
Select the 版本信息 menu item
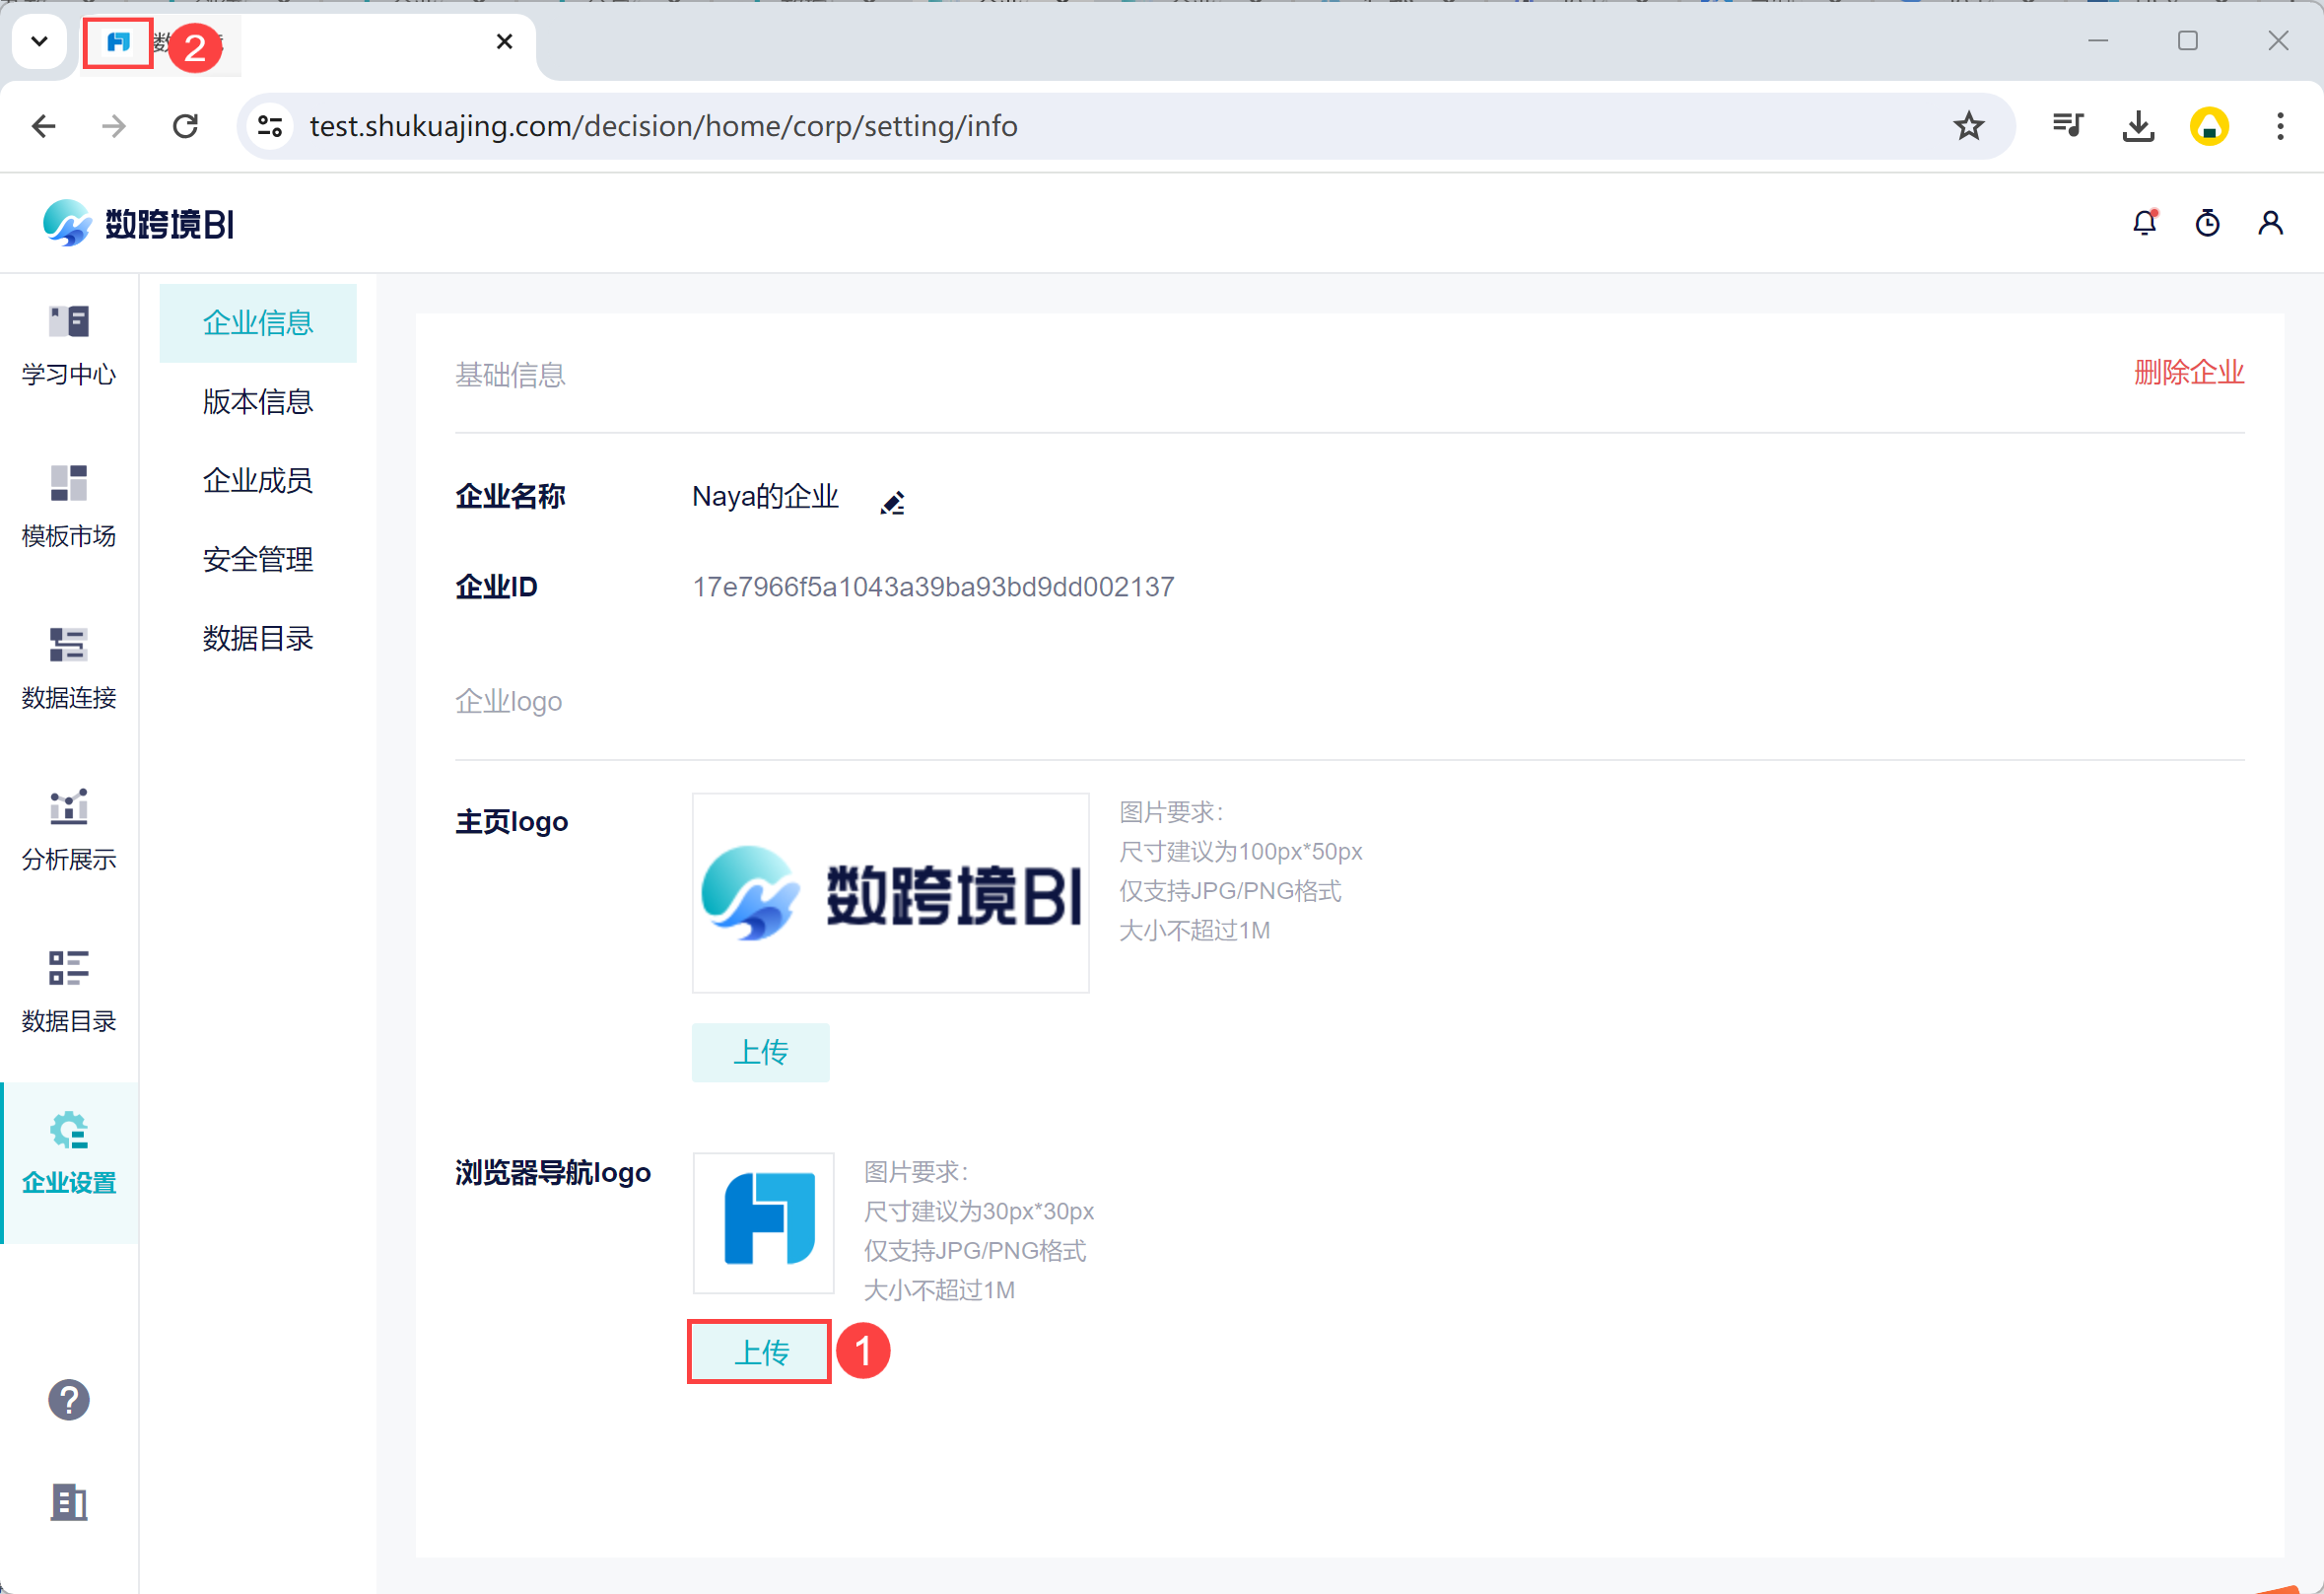(258, 402)
